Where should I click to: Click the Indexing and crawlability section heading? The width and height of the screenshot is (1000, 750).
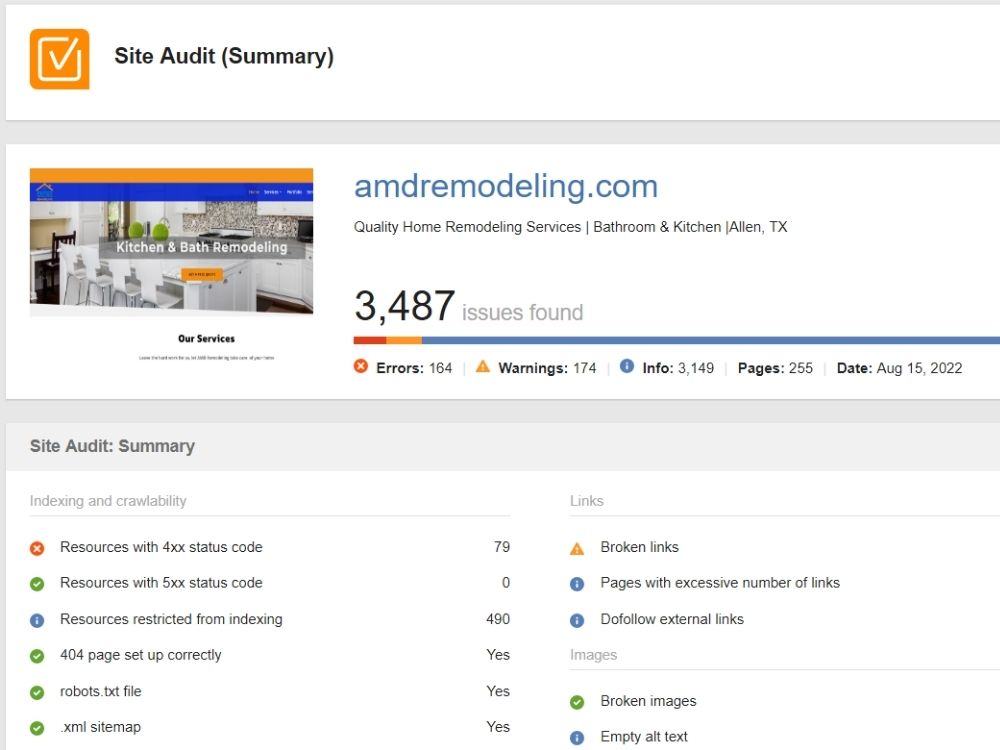[108, 501]
